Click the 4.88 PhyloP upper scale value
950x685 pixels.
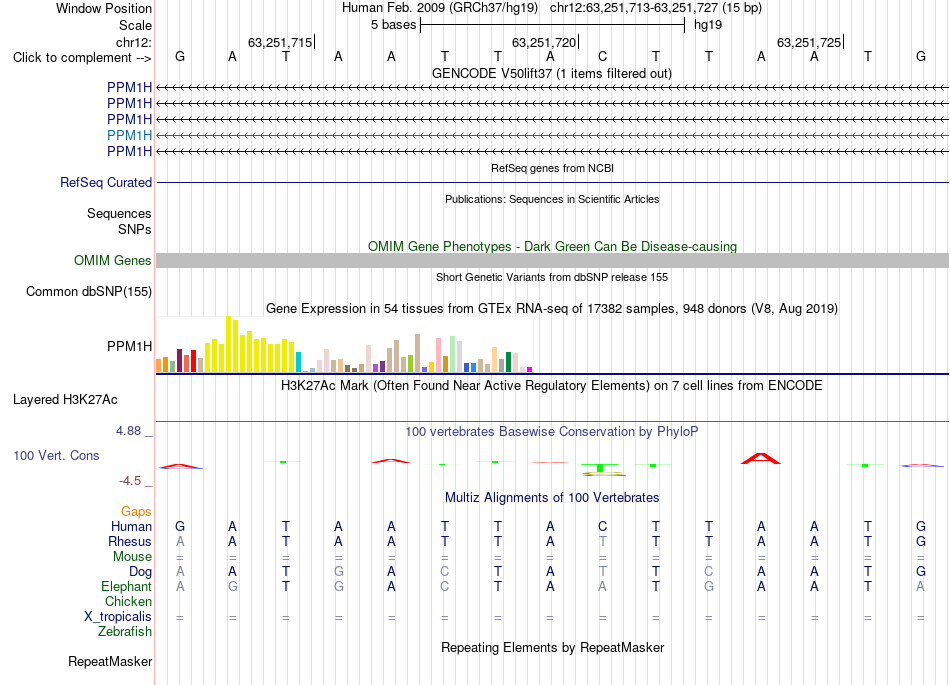coord(128,431)
